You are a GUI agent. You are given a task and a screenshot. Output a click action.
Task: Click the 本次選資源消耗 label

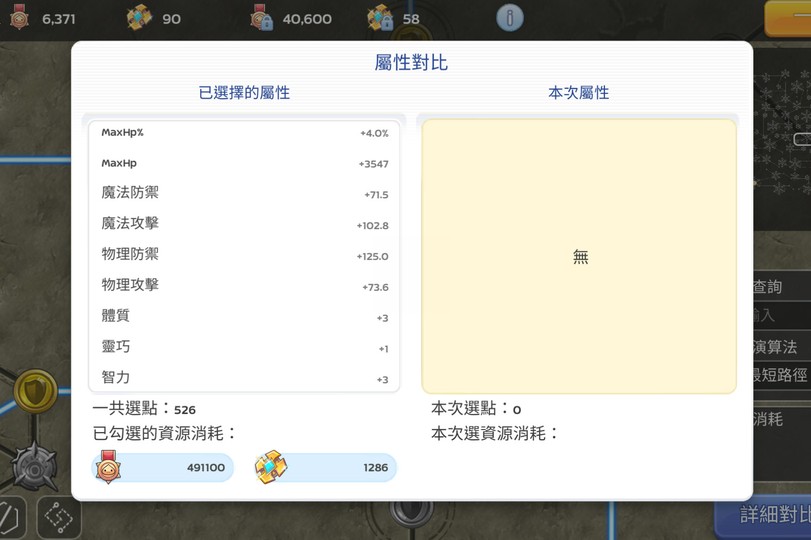coord(495,433)
